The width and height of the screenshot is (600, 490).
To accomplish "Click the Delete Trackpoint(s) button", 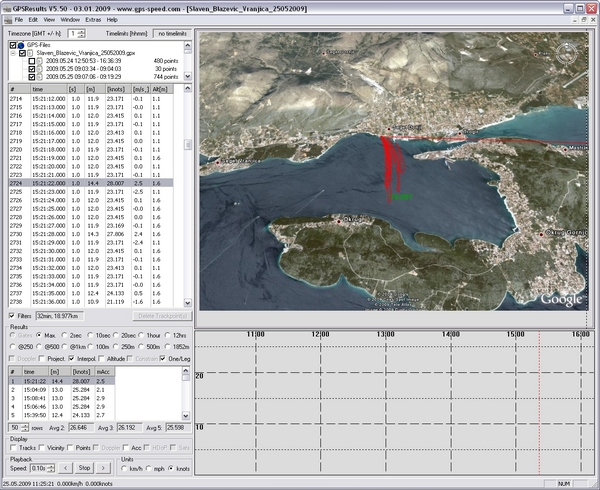I will 162,316.
